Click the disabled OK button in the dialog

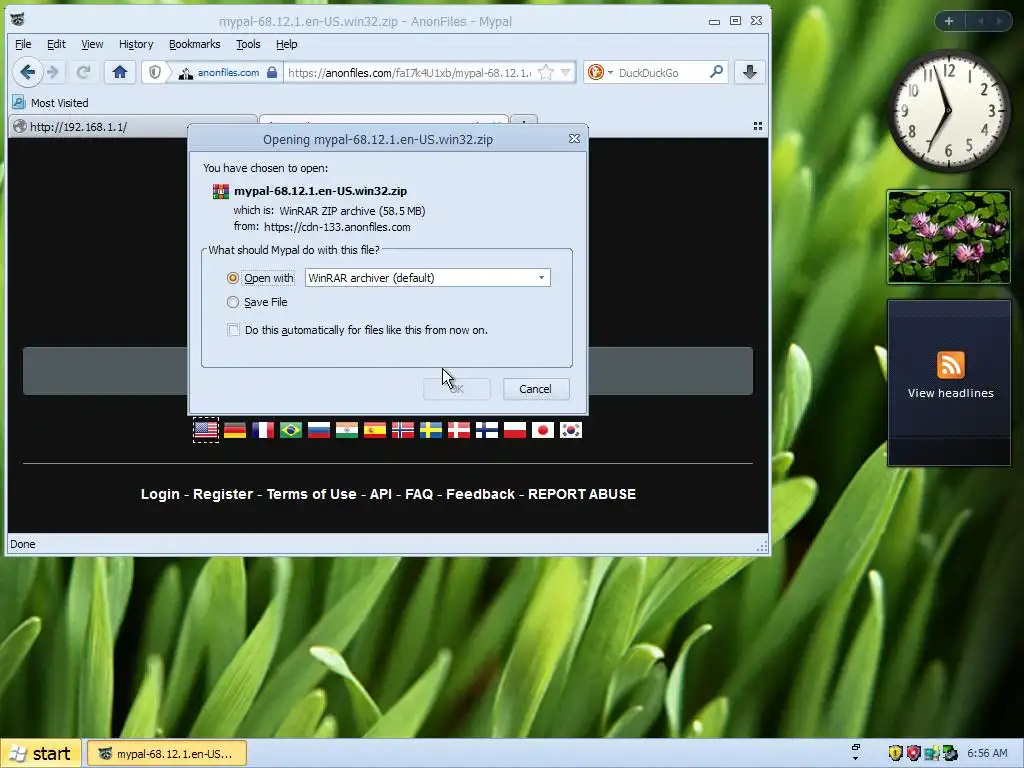click(457, 389)
